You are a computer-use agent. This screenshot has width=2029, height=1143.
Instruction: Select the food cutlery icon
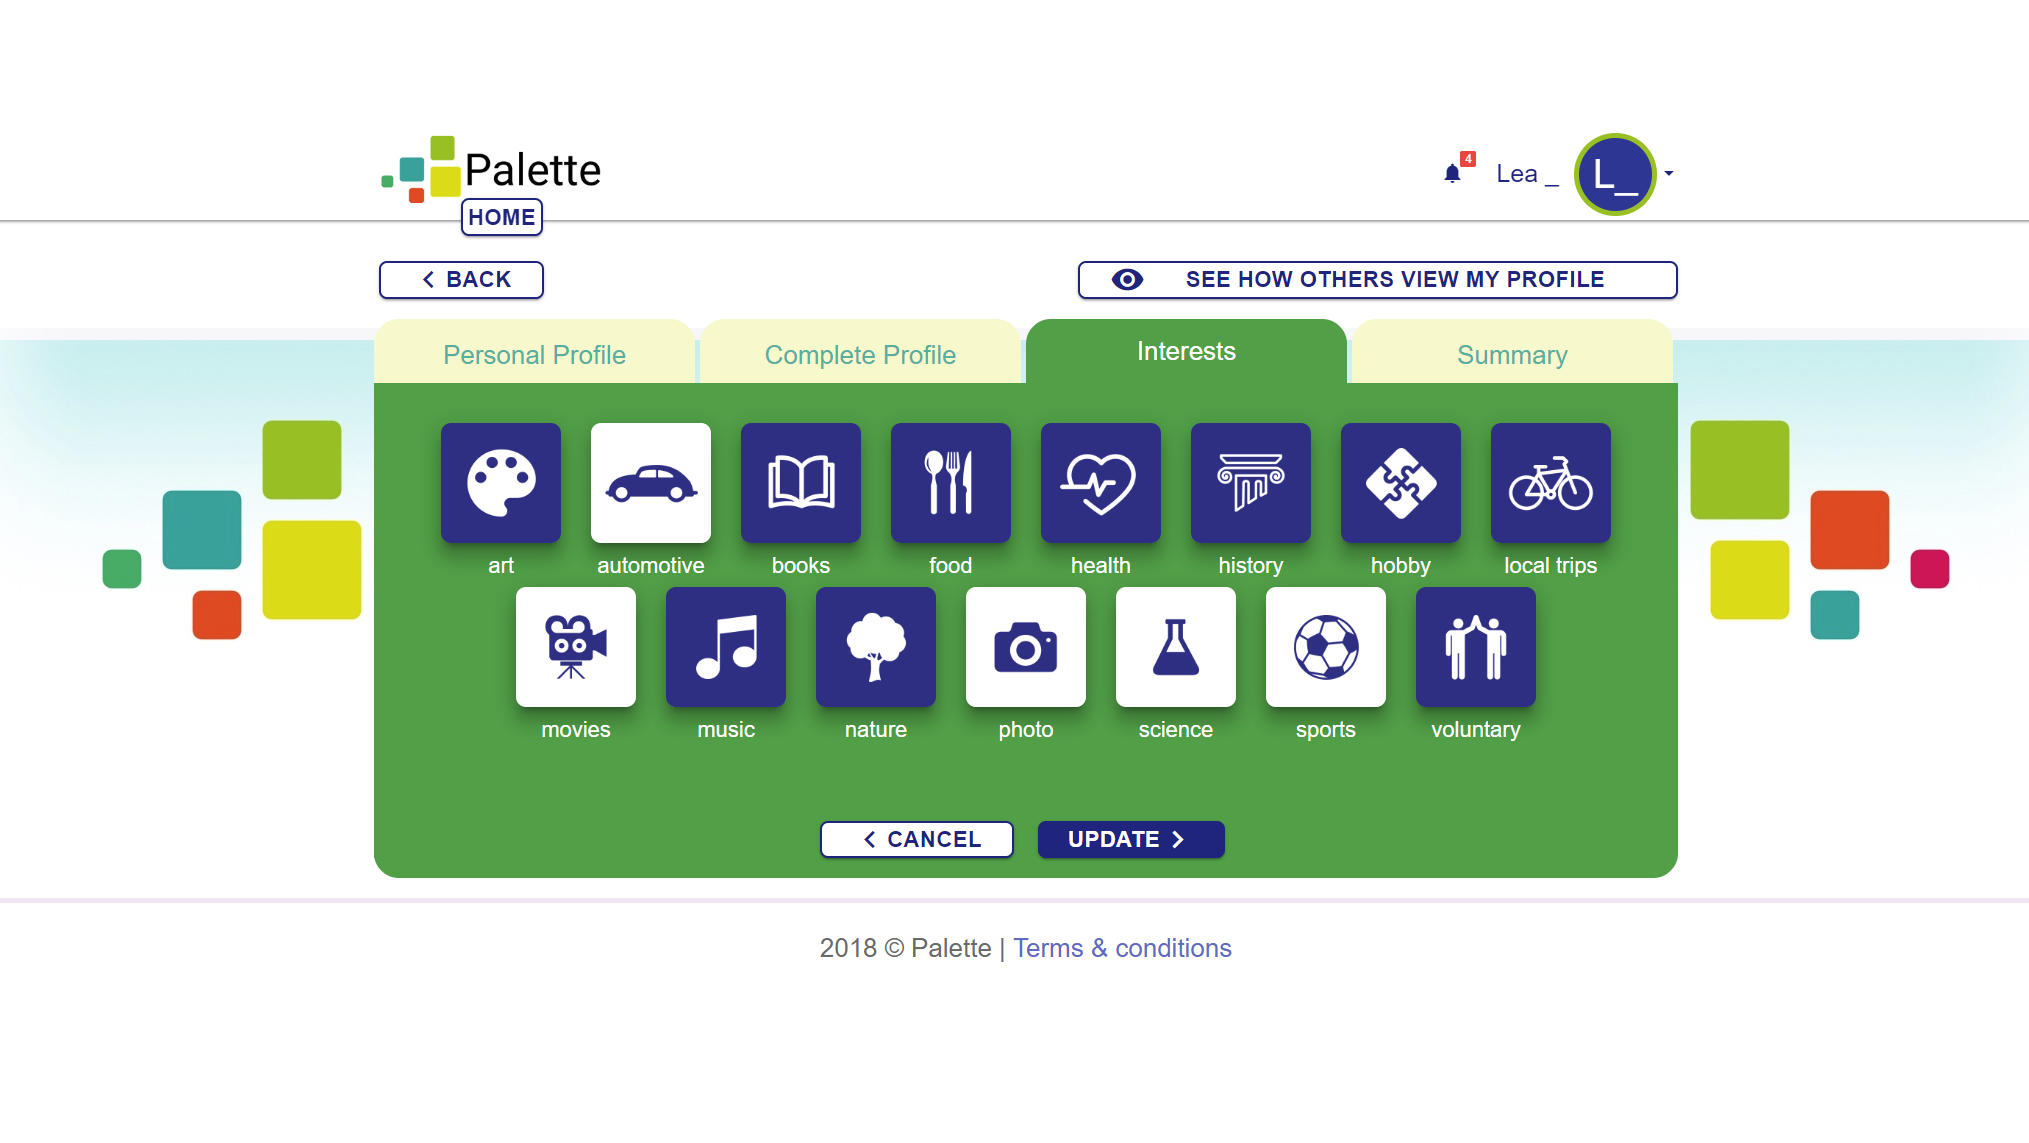click(x=951, y=483)
